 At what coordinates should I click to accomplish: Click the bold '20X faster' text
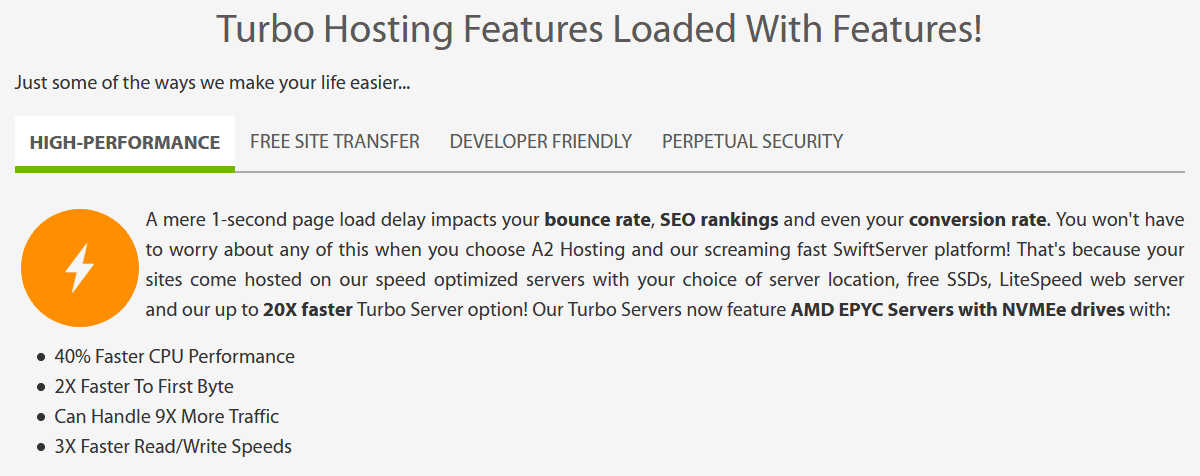pos(308,309)
